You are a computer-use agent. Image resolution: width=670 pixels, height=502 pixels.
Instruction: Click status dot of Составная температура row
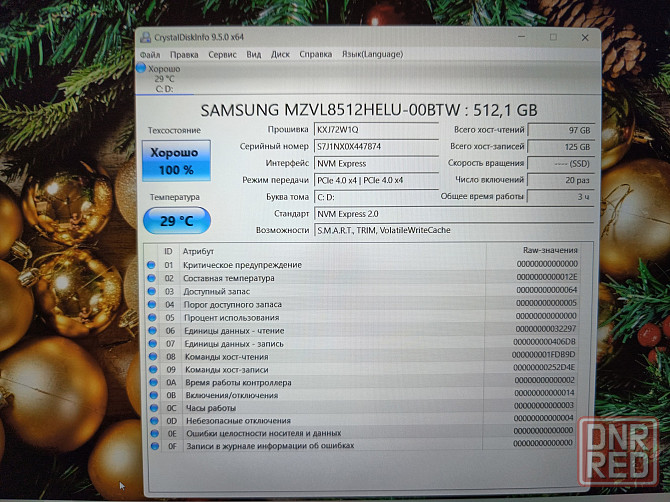coord(151,278)
